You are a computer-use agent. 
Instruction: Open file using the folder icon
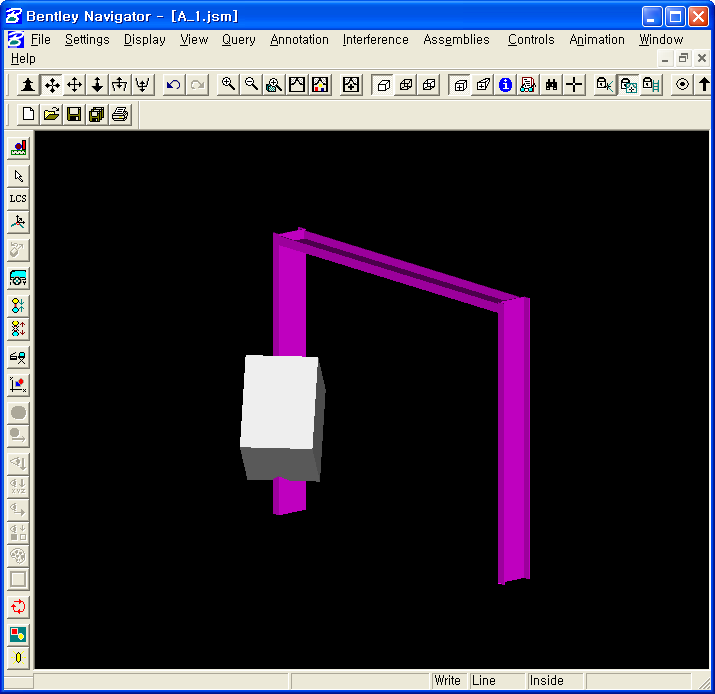[52, 115]
